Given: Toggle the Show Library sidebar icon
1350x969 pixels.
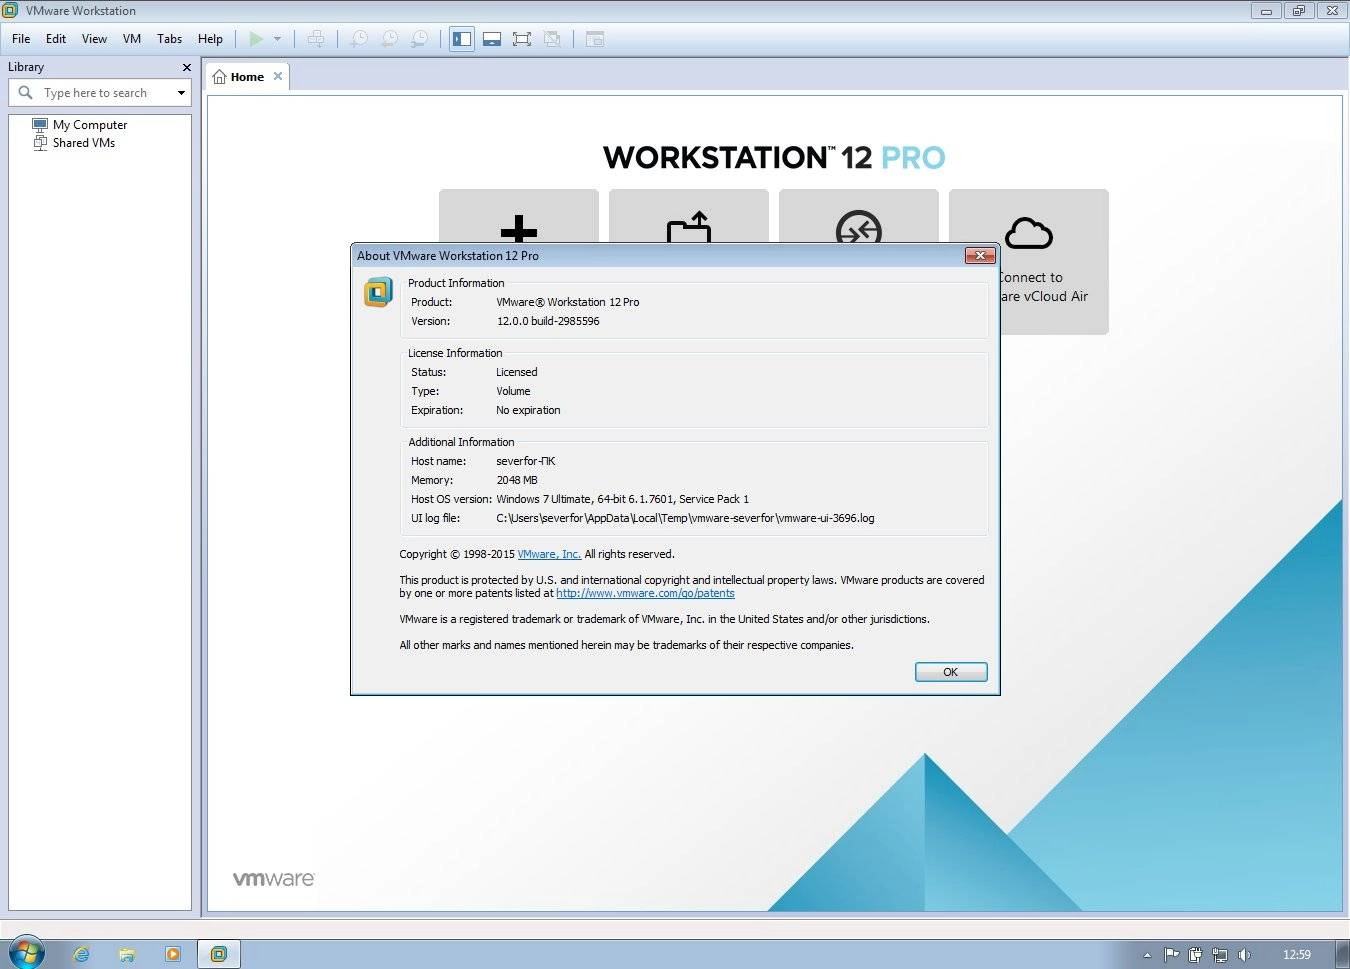Looking at the screenshot, I should (462, 39).
